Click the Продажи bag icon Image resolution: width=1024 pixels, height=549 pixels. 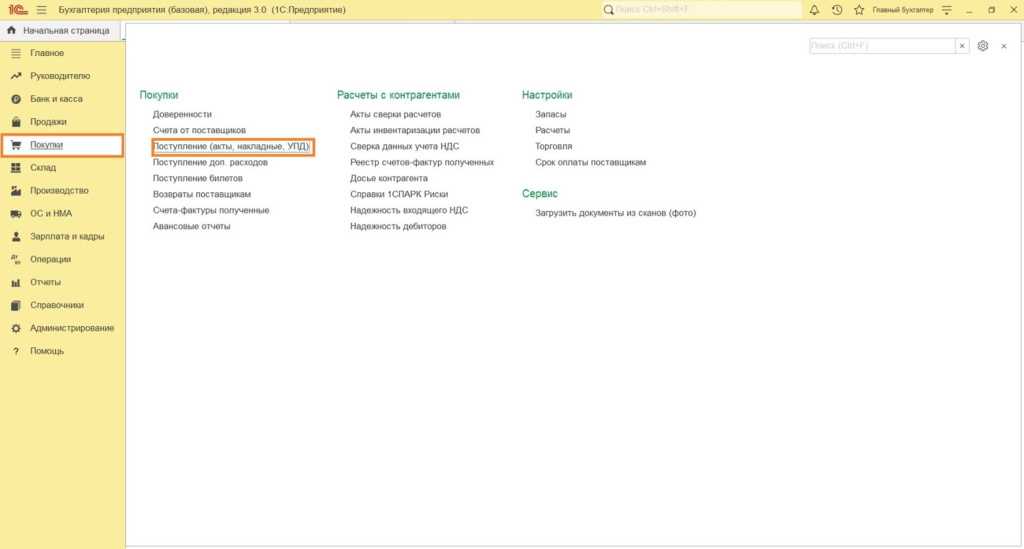pyautogui.click(x=16, y=121)
